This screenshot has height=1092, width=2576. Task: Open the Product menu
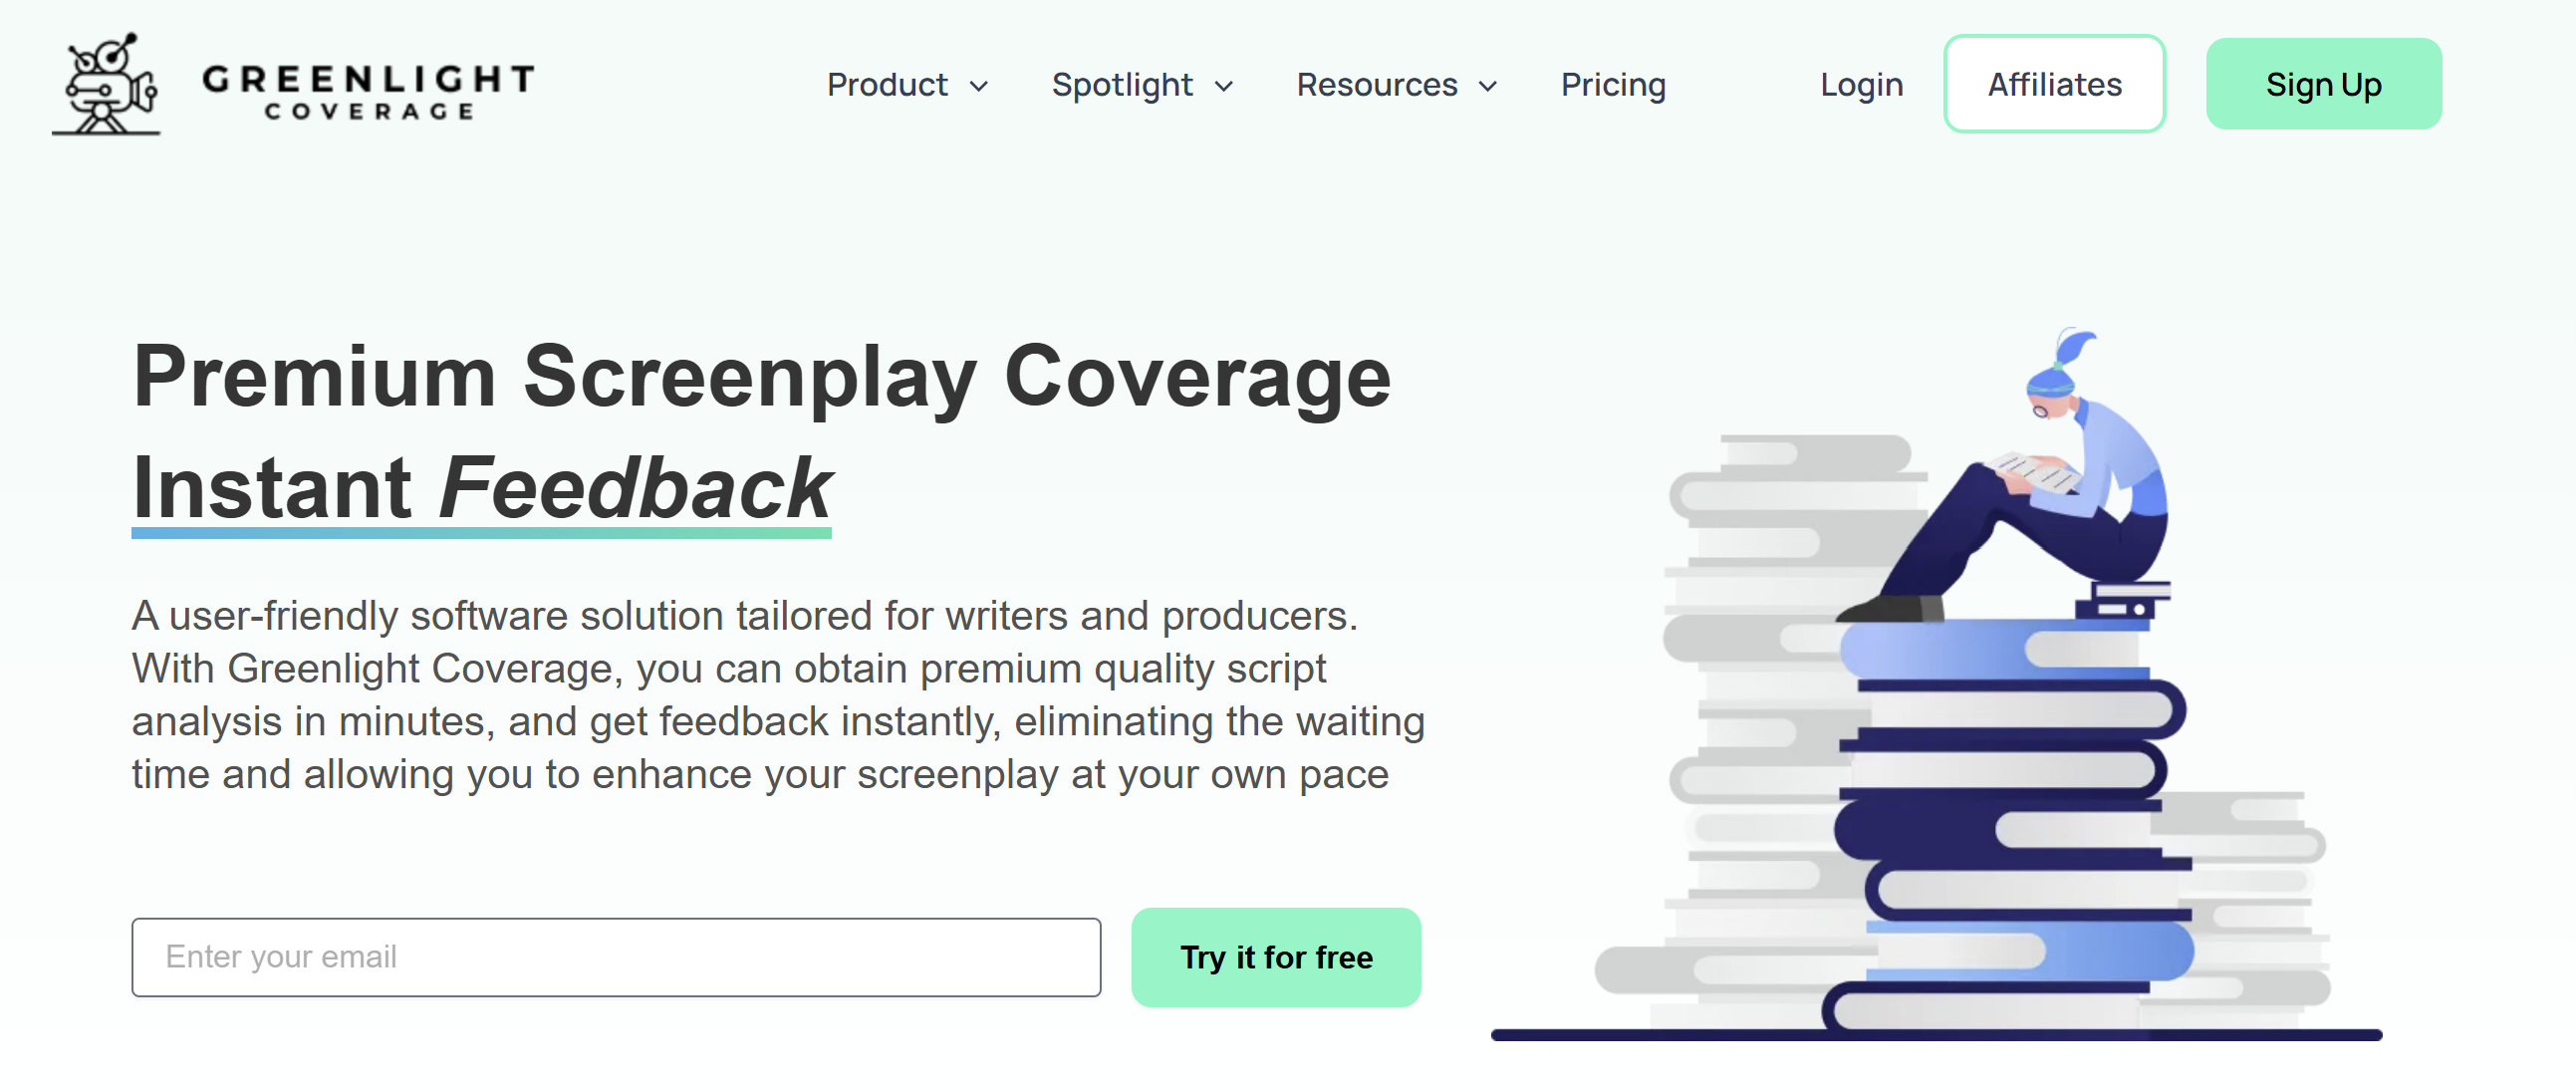pos(887,85)
